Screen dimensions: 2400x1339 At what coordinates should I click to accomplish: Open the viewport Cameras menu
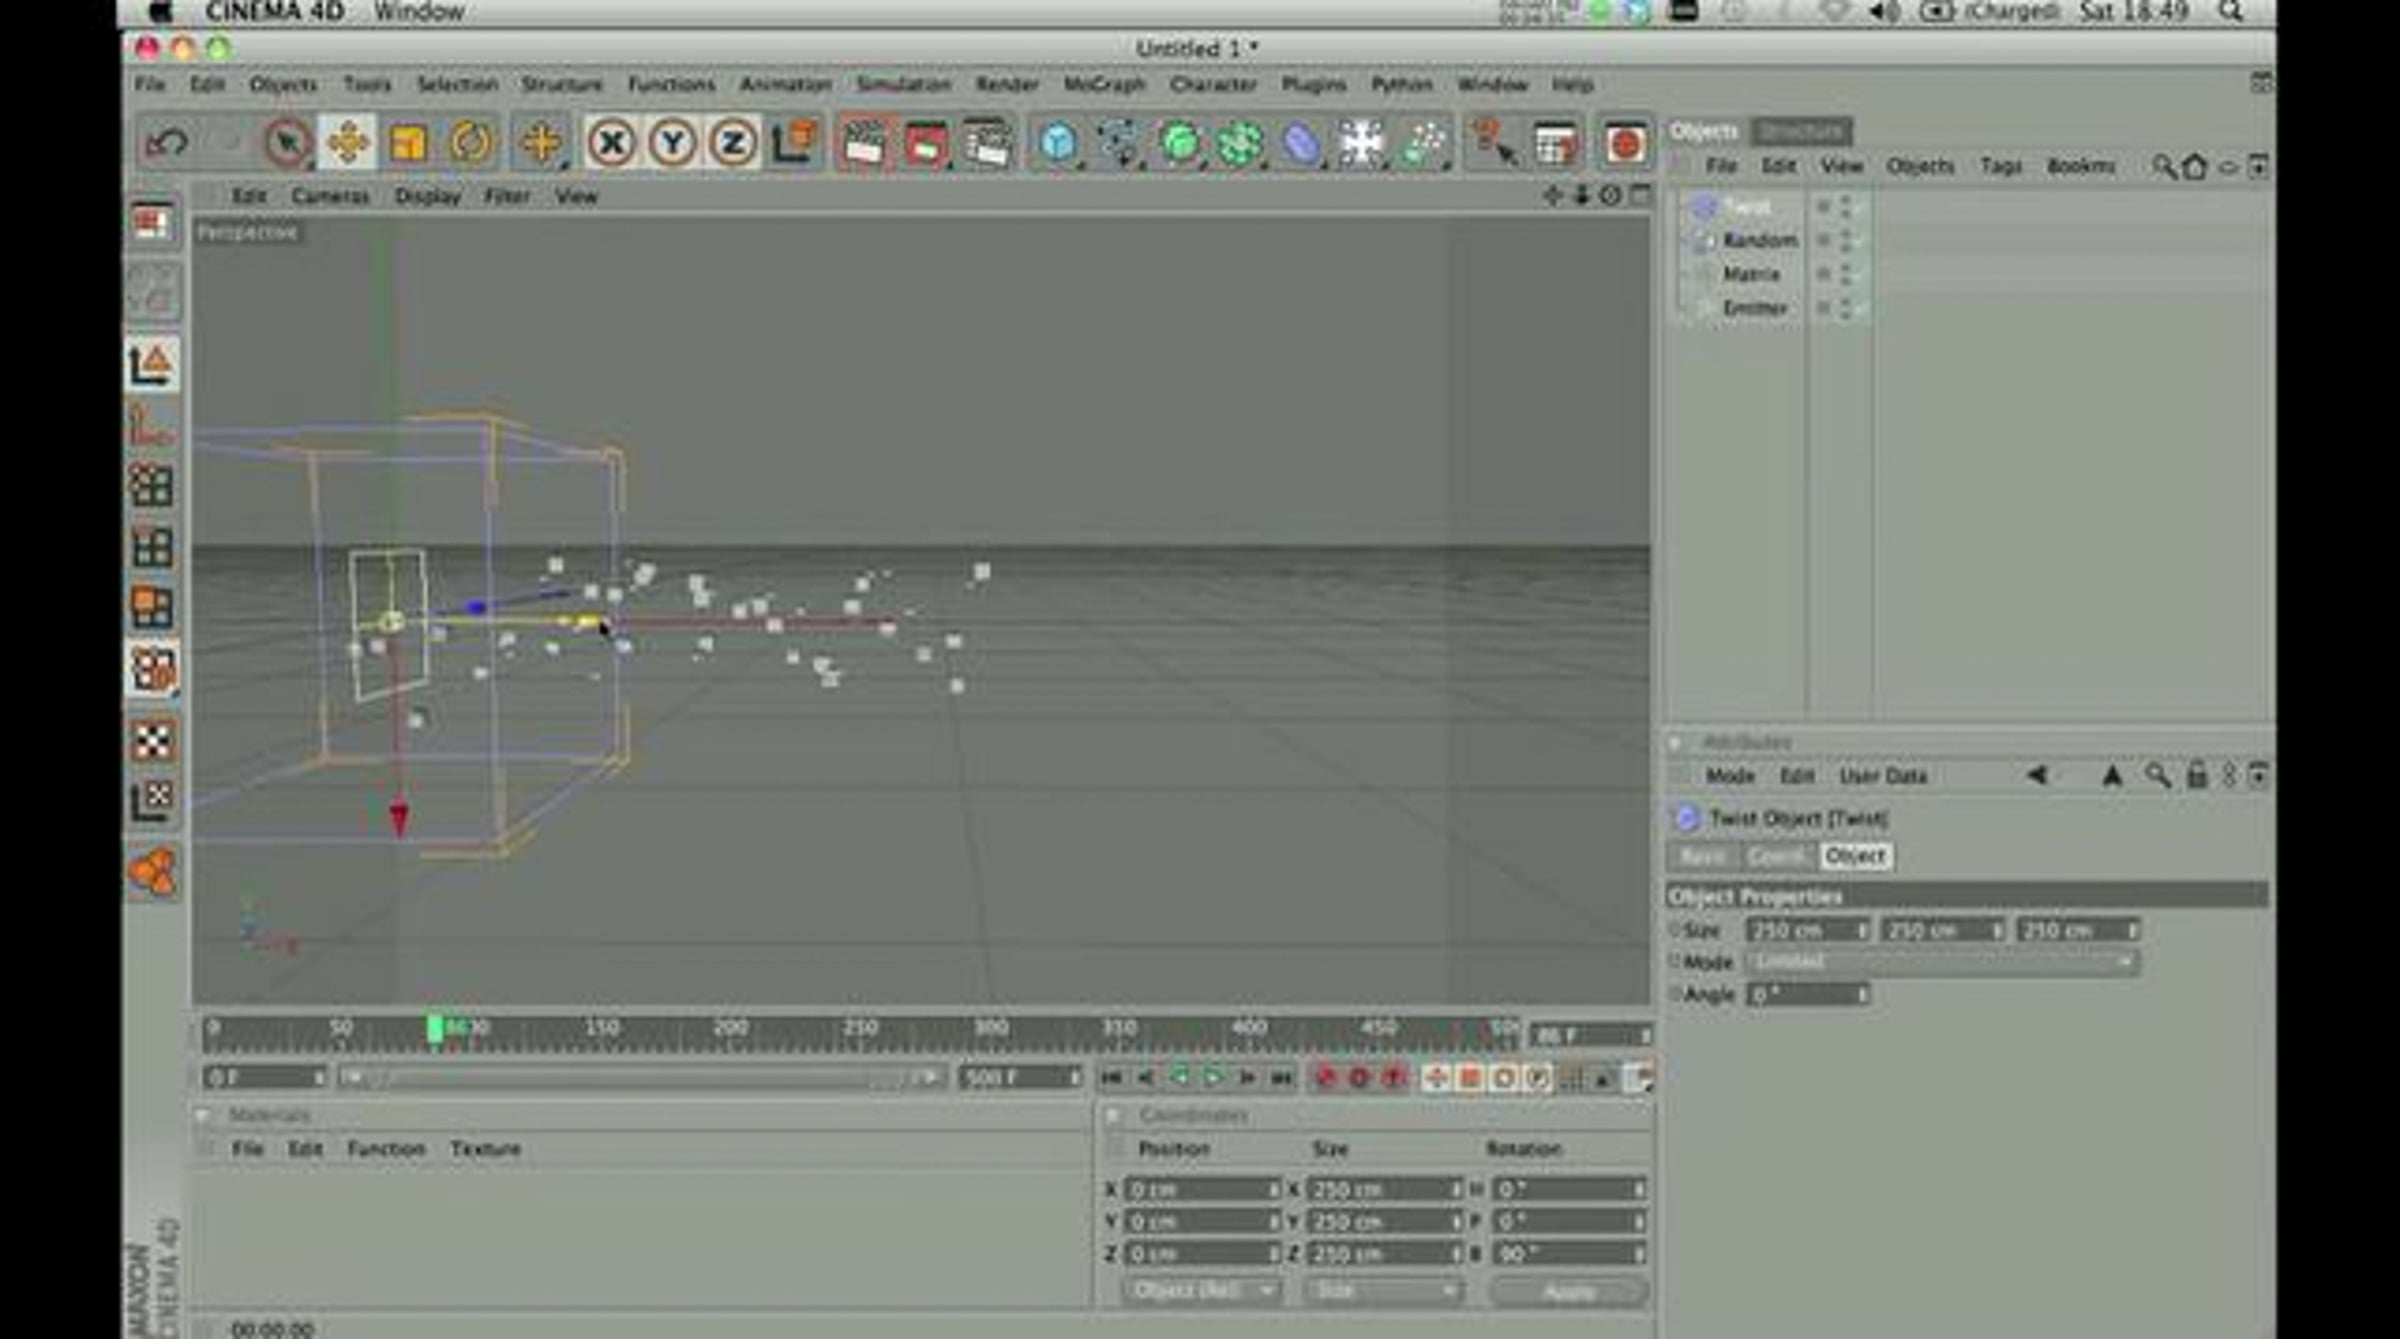(330, 196)
